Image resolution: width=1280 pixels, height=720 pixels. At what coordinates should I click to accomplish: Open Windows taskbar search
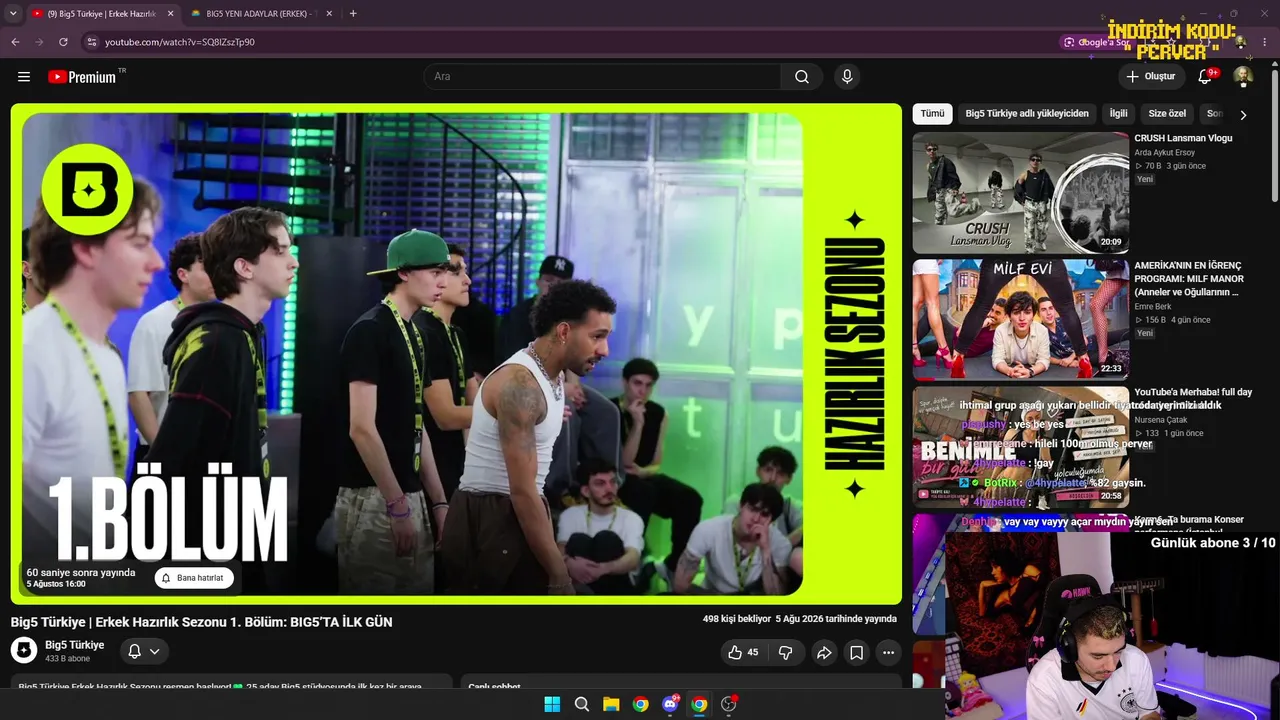tap(582, 704)
